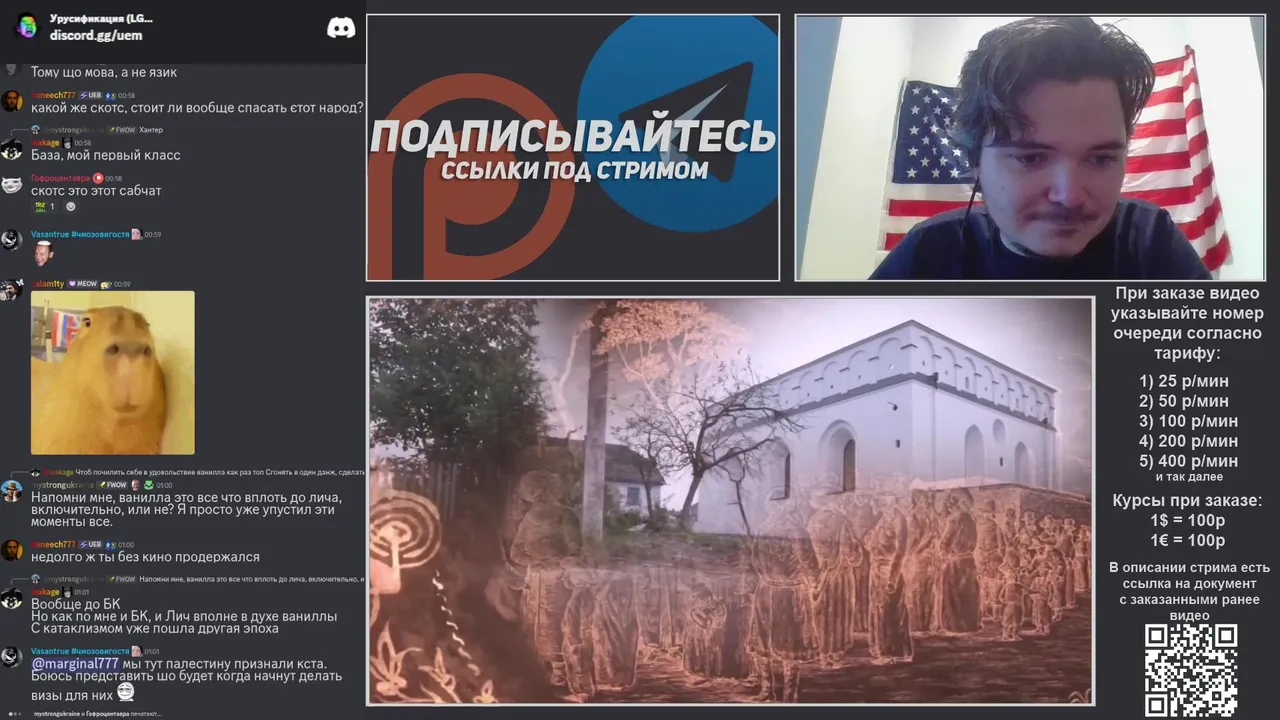Image resolution: width=1280 pixels, height=720 pixels.
Task: Click the webcam feed with American flag
Action: pyautogui.click(x=1030, y=148)
